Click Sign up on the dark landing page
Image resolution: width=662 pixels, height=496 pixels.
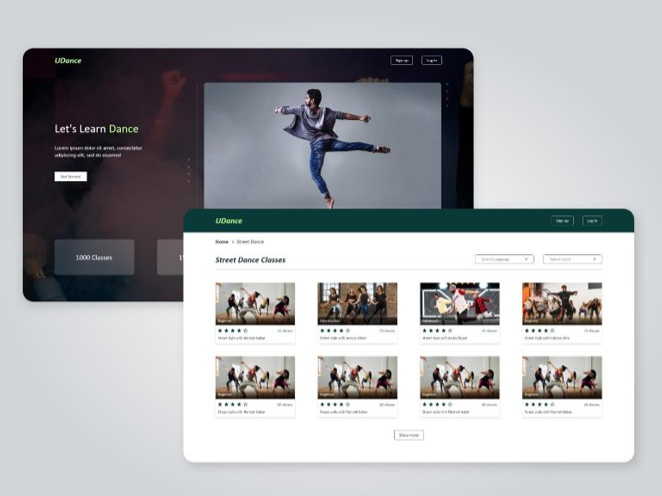[401, 60]
